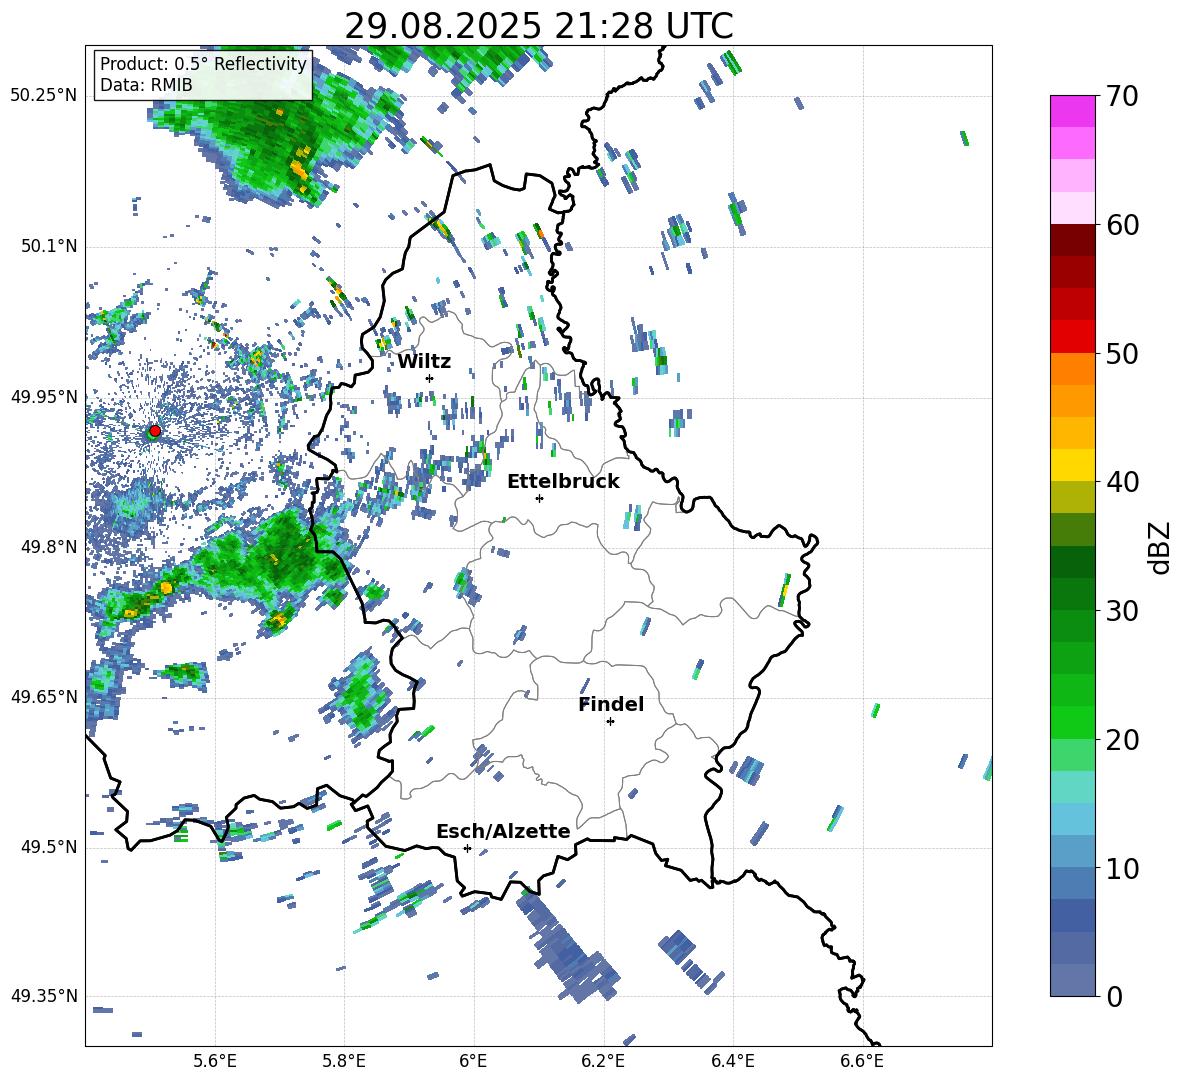
Task: Click the 5.8°E longitude label
Action: 344,1061
